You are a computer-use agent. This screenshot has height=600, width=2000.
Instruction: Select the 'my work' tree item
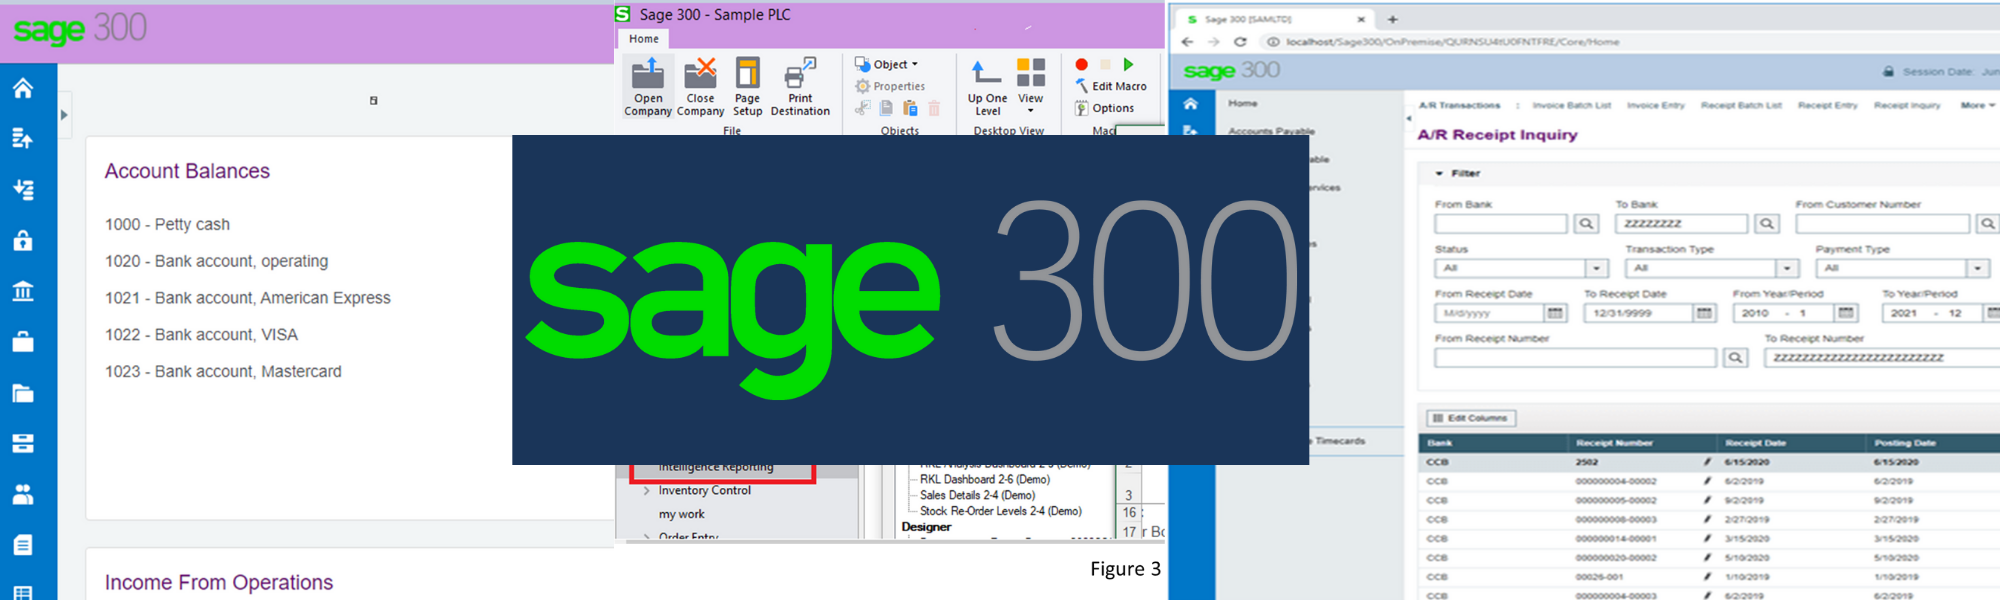click(681, 514)
